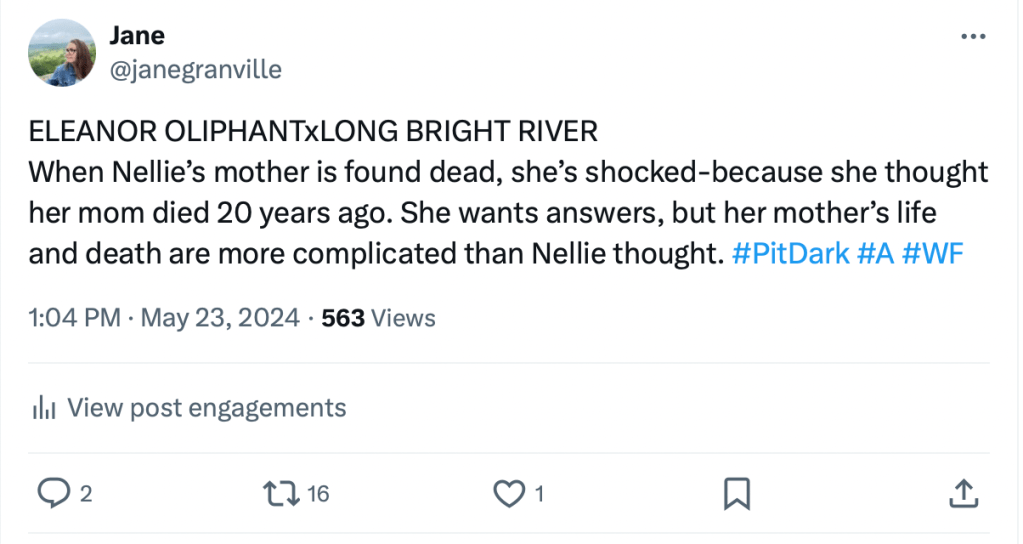Click the repost count 16

click(x=318, y=493)
